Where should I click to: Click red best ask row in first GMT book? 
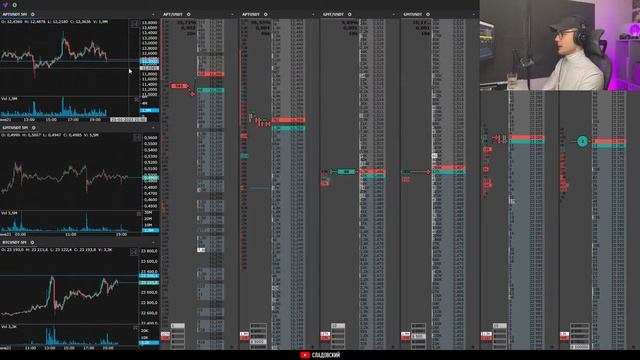pyautogui.click(x=372, y=171)
